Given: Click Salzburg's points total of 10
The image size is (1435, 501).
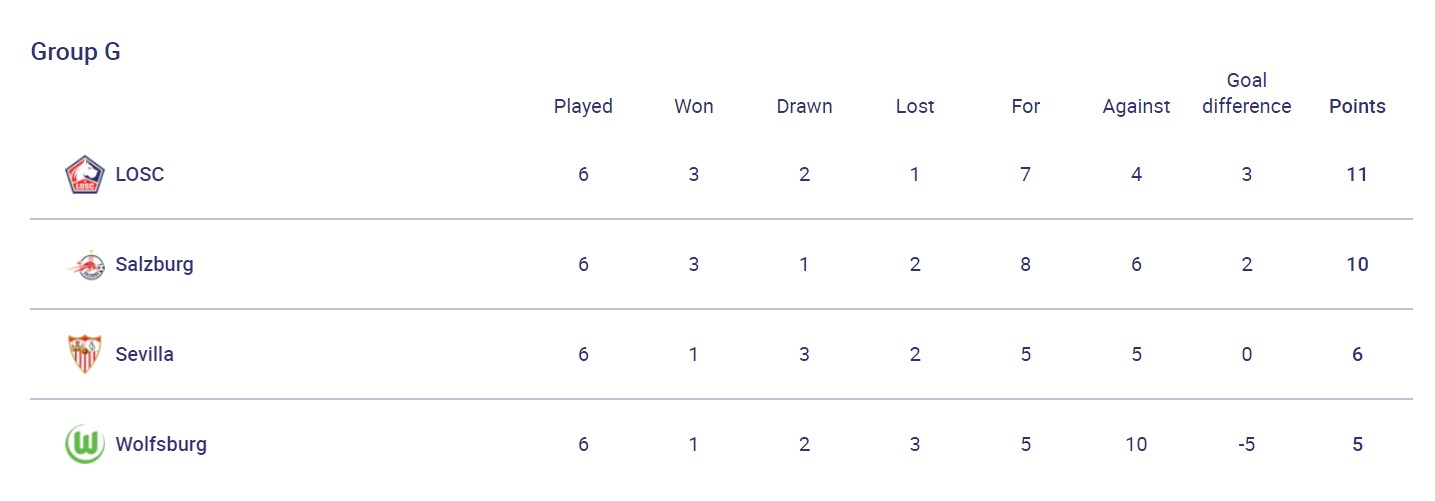Looking at the screenshot, I should point(1357,265).
